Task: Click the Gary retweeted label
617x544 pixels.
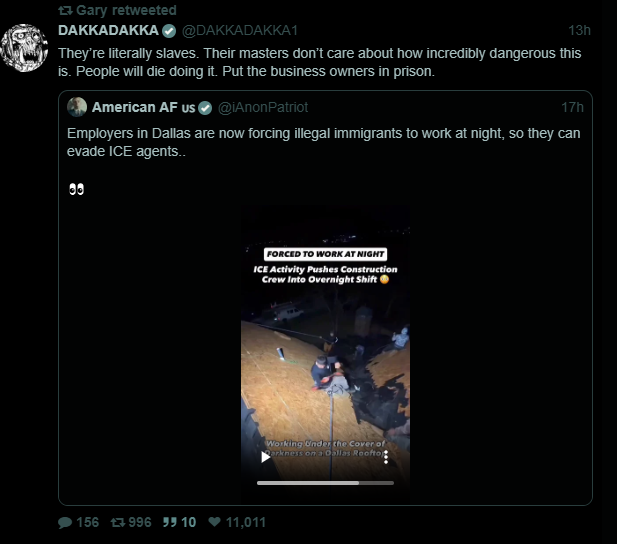Action: pyautogui.click(x=126, y=10)
